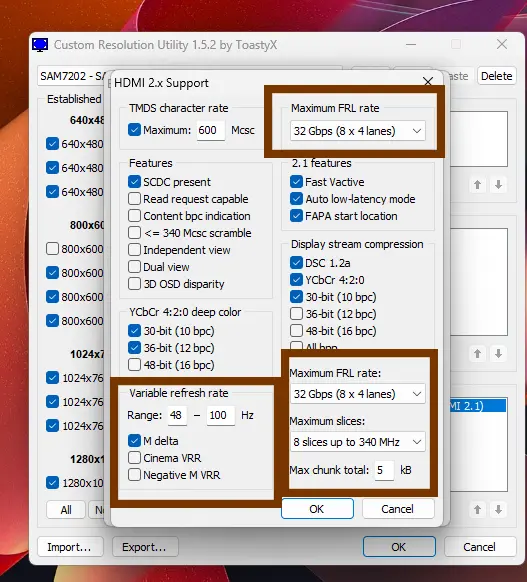Image resolution: width=527 pixels, height=582 pixels.
Task: Open the Maximum slices dropdown
Action: coord(358,442)
